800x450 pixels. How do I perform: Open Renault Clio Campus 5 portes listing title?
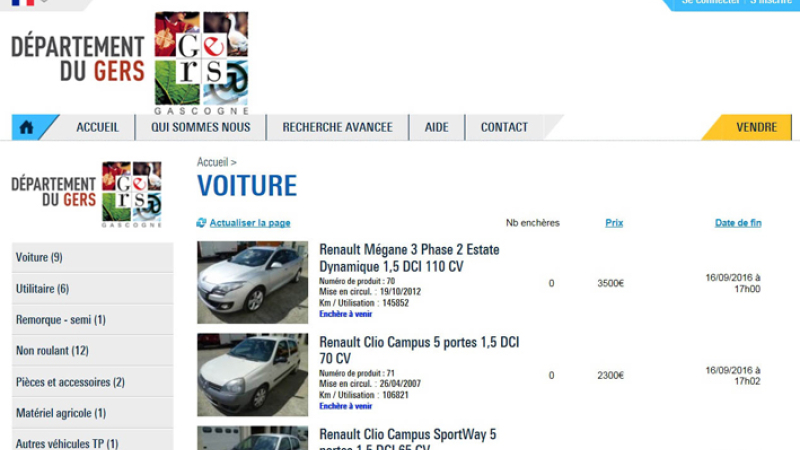point(419,350)
